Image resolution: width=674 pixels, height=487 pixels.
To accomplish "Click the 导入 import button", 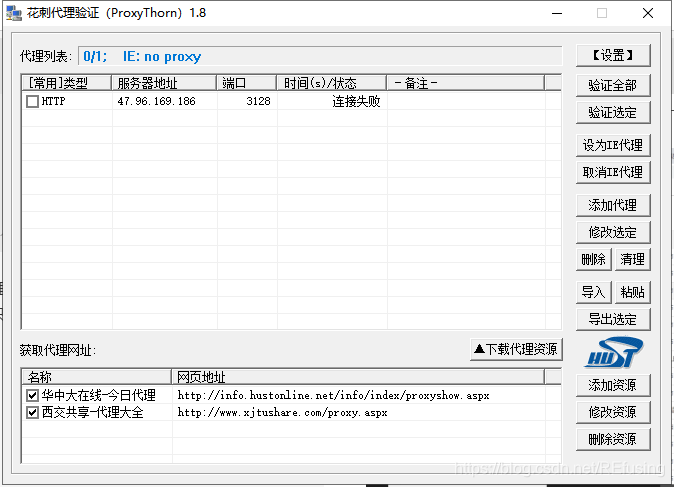I will [594, 292].
